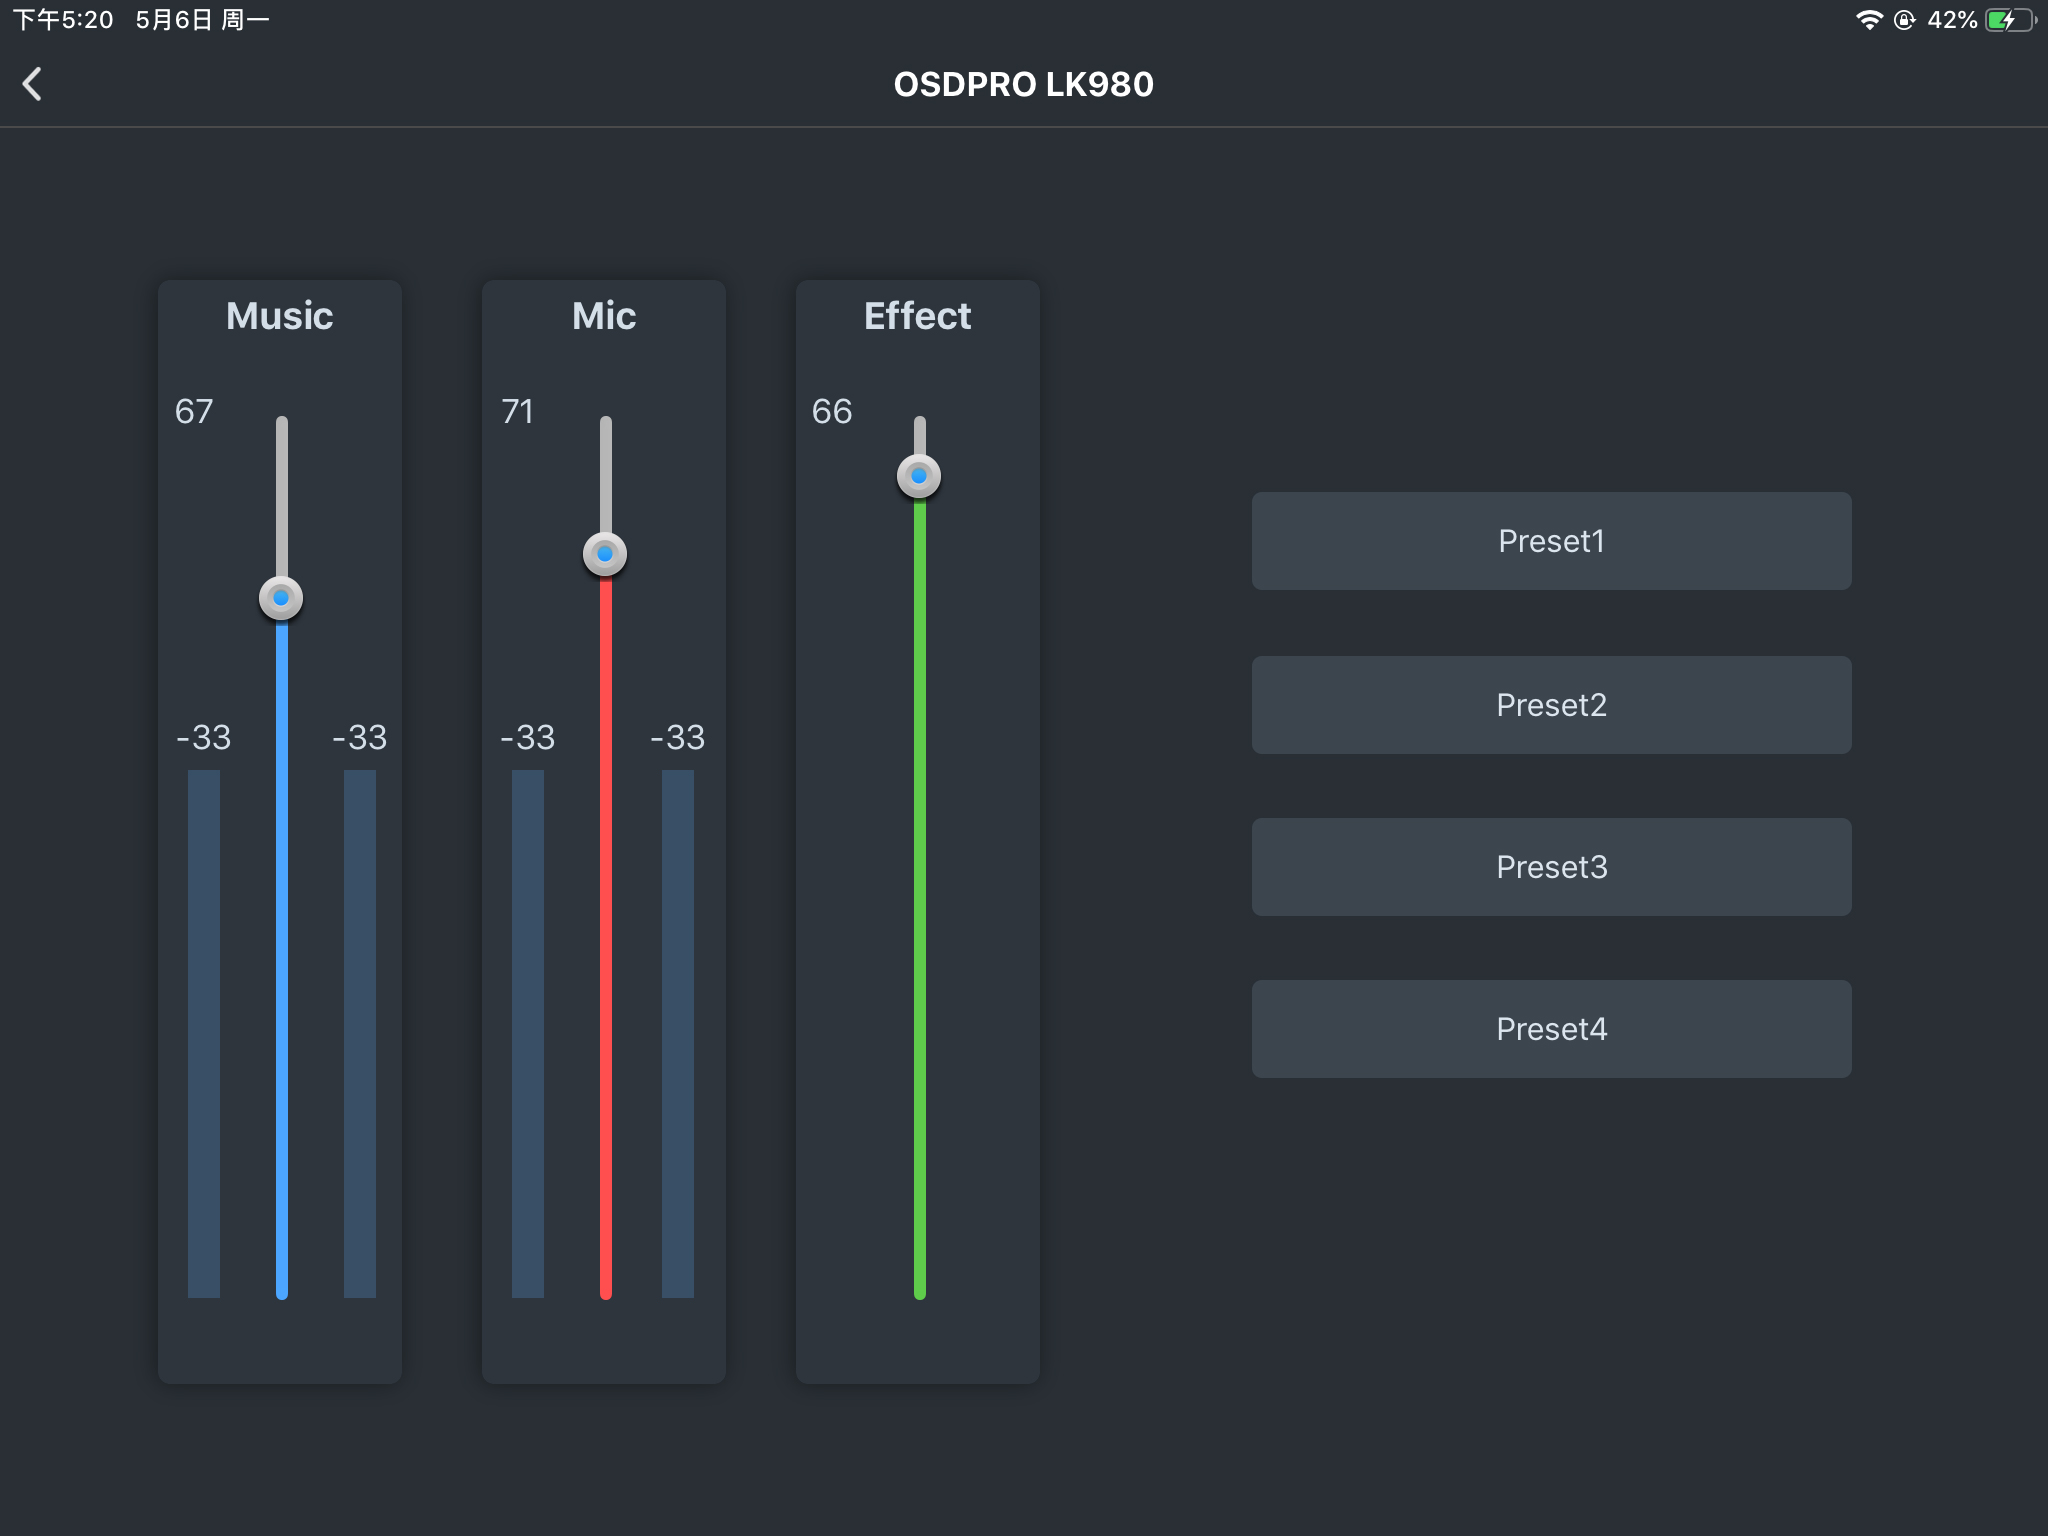Click the Effect value 66
Screen dimensions: 2048x1536
click(832, 411)
